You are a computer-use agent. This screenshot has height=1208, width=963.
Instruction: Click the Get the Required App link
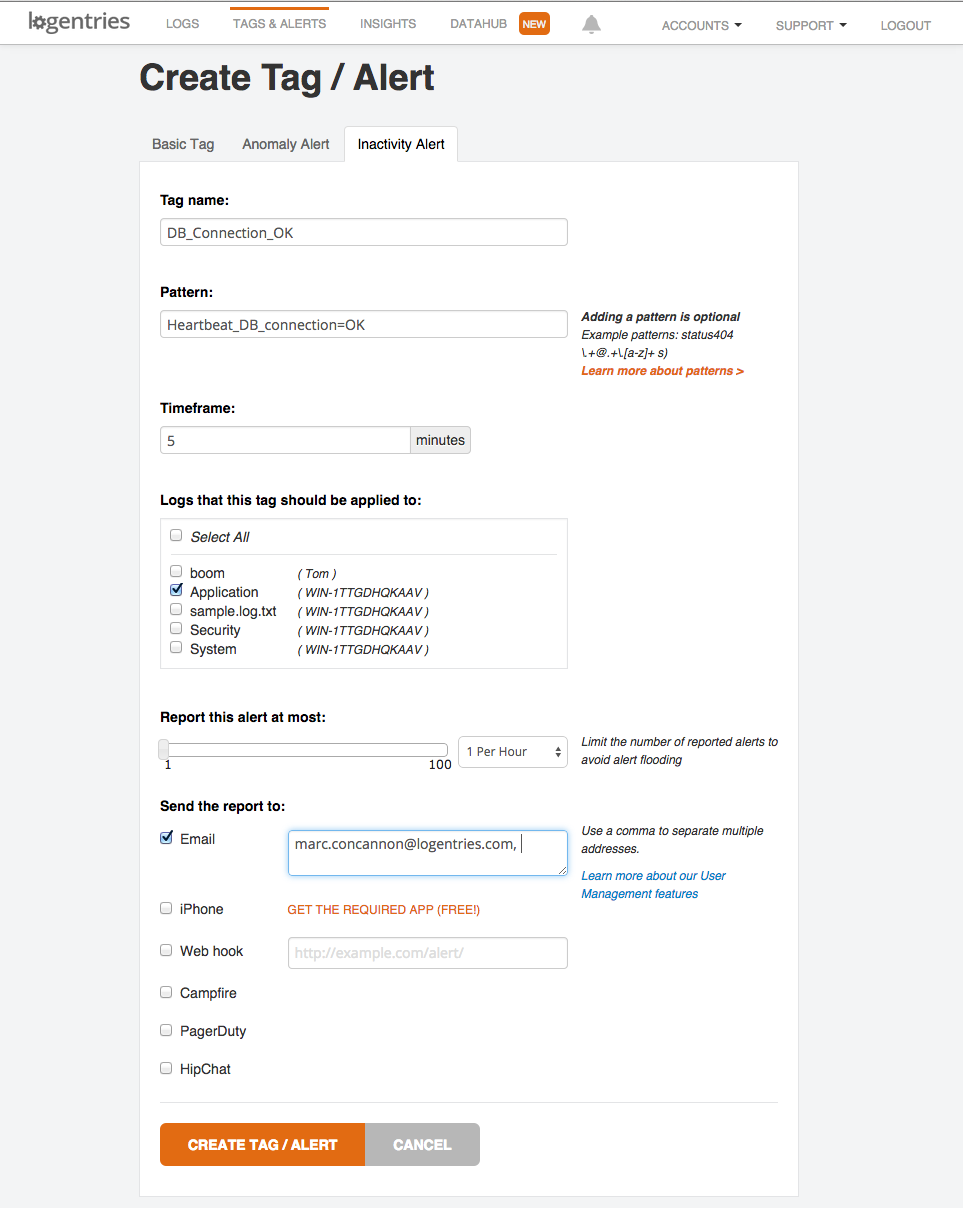(x=383, y=910)
